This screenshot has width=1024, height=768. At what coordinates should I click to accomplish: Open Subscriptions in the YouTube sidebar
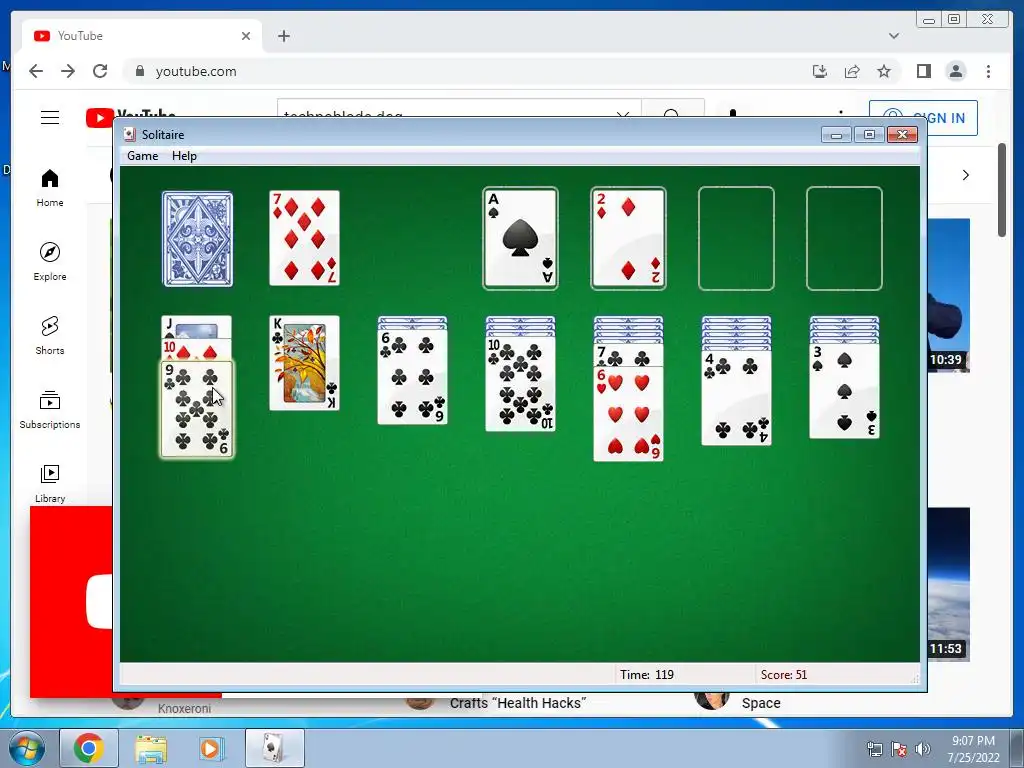tap(50, 409)
